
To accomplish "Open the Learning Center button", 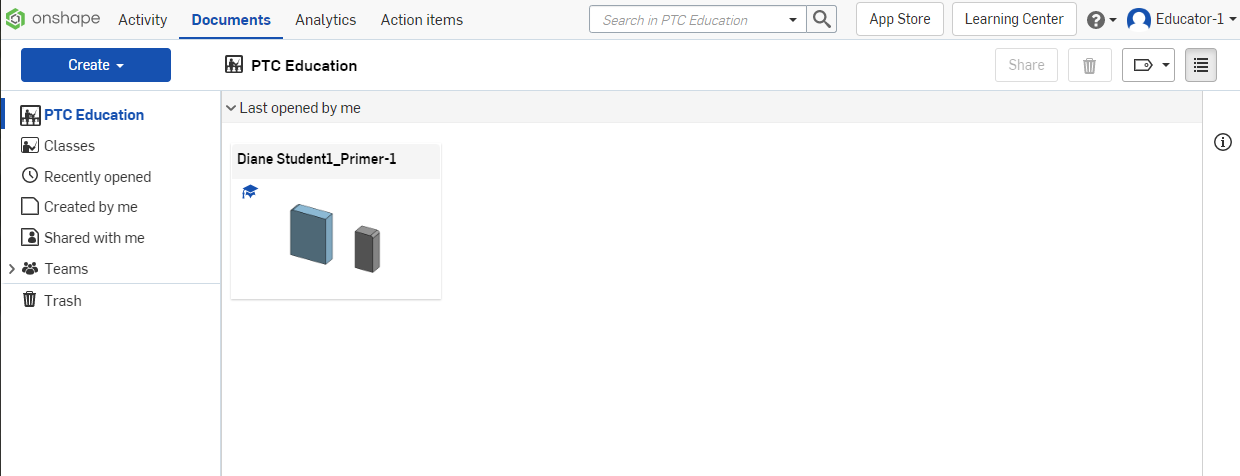I will click(x=1014, y=19).
